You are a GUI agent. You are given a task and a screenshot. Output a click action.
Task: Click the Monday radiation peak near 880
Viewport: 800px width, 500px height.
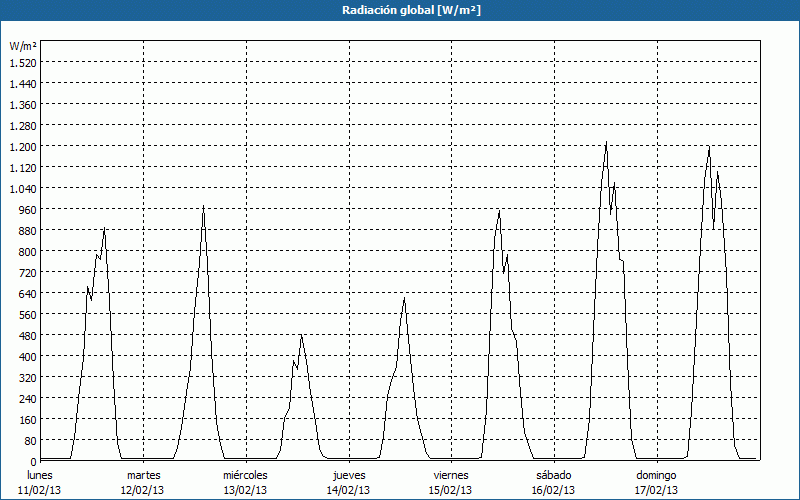(104, 229)
